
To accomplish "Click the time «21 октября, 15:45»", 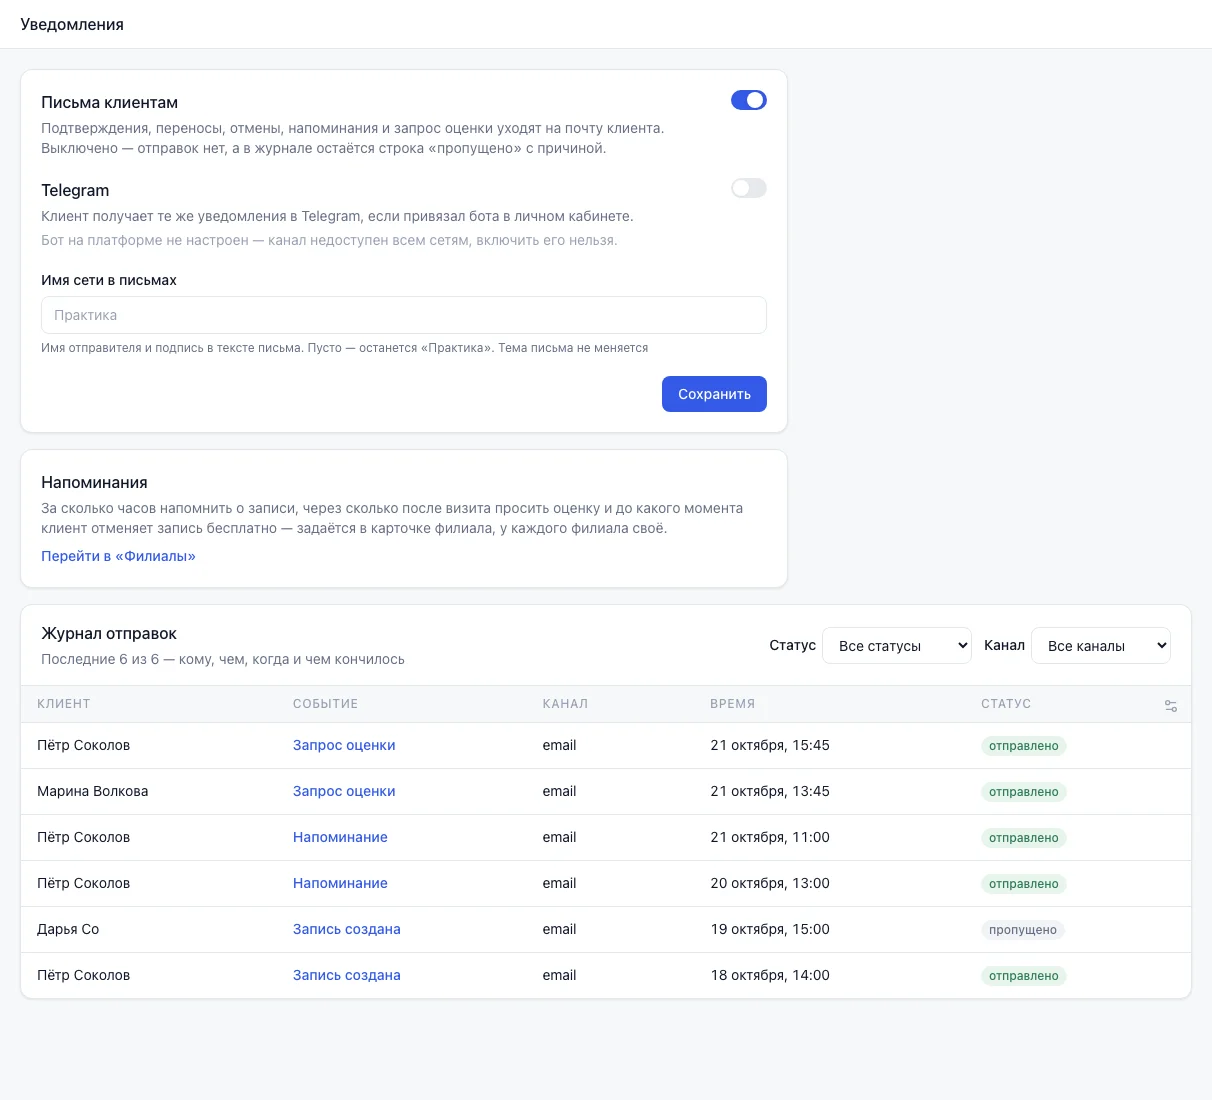I will (770, 745).
